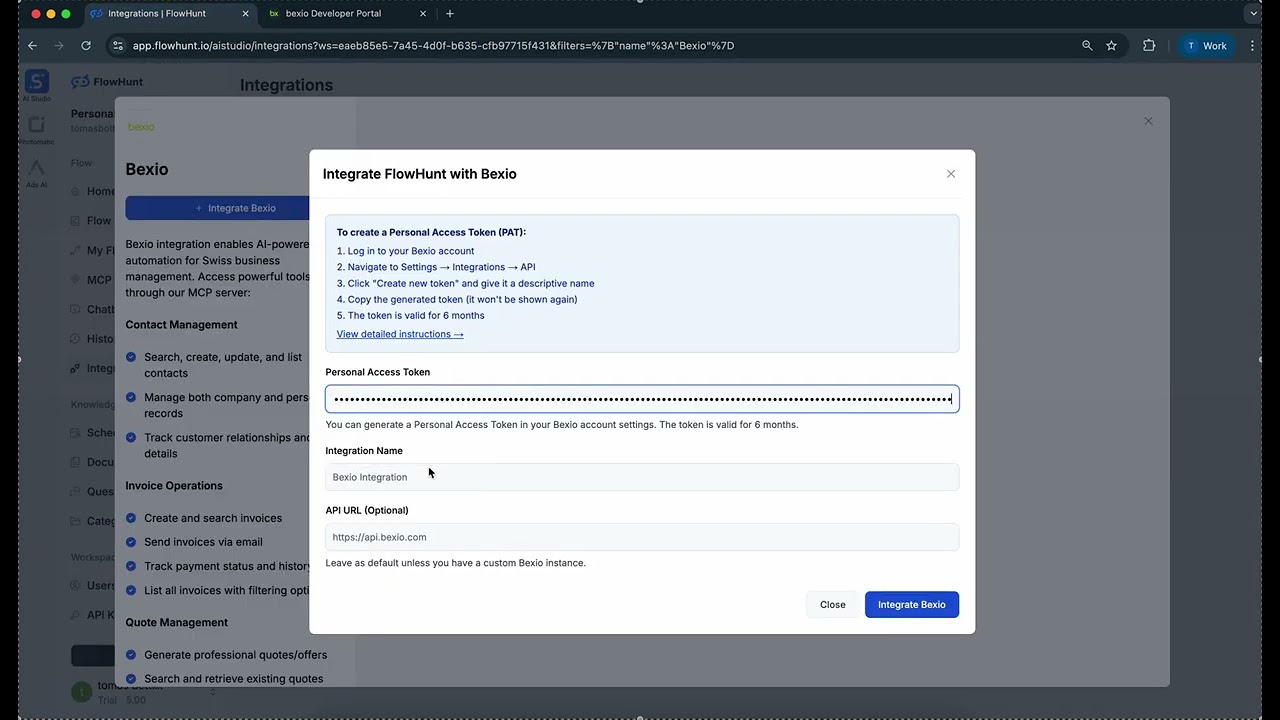Open View detailed instructions link
Viewport: 1280px width, 720px height.
pos(400,334)
